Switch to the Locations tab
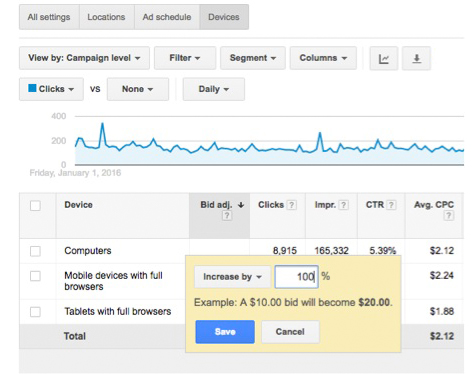The image size is (475, 374). (106, 17)
